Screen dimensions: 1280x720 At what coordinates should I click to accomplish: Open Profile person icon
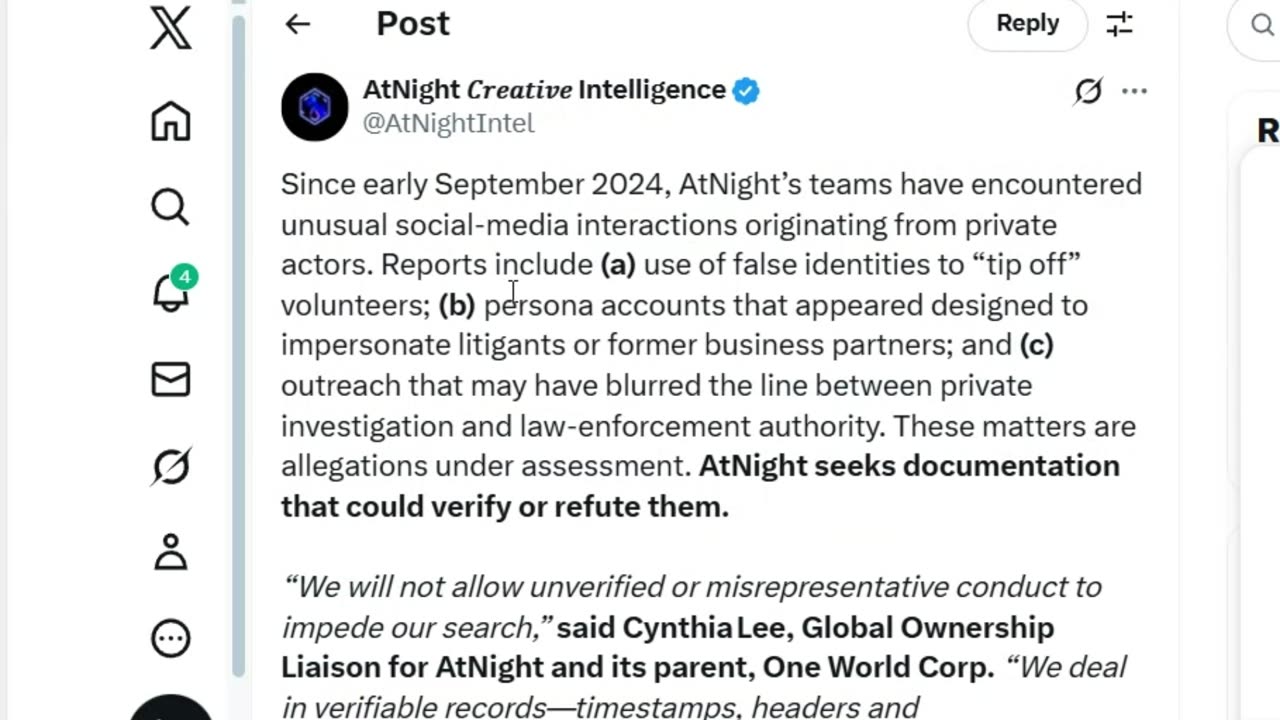[170, 552]
